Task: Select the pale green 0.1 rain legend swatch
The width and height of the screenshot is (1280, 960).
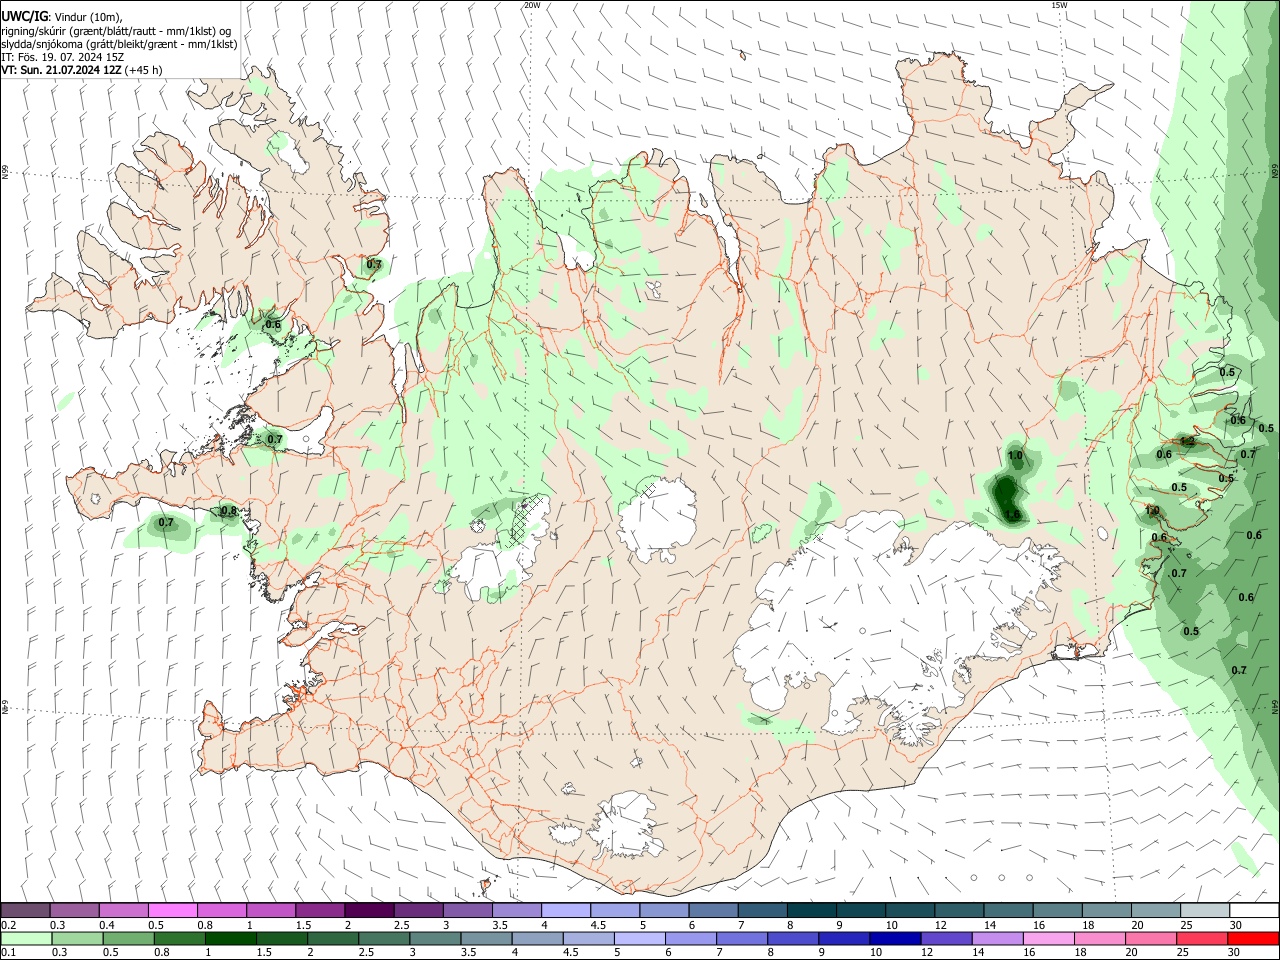Action: 25,938
